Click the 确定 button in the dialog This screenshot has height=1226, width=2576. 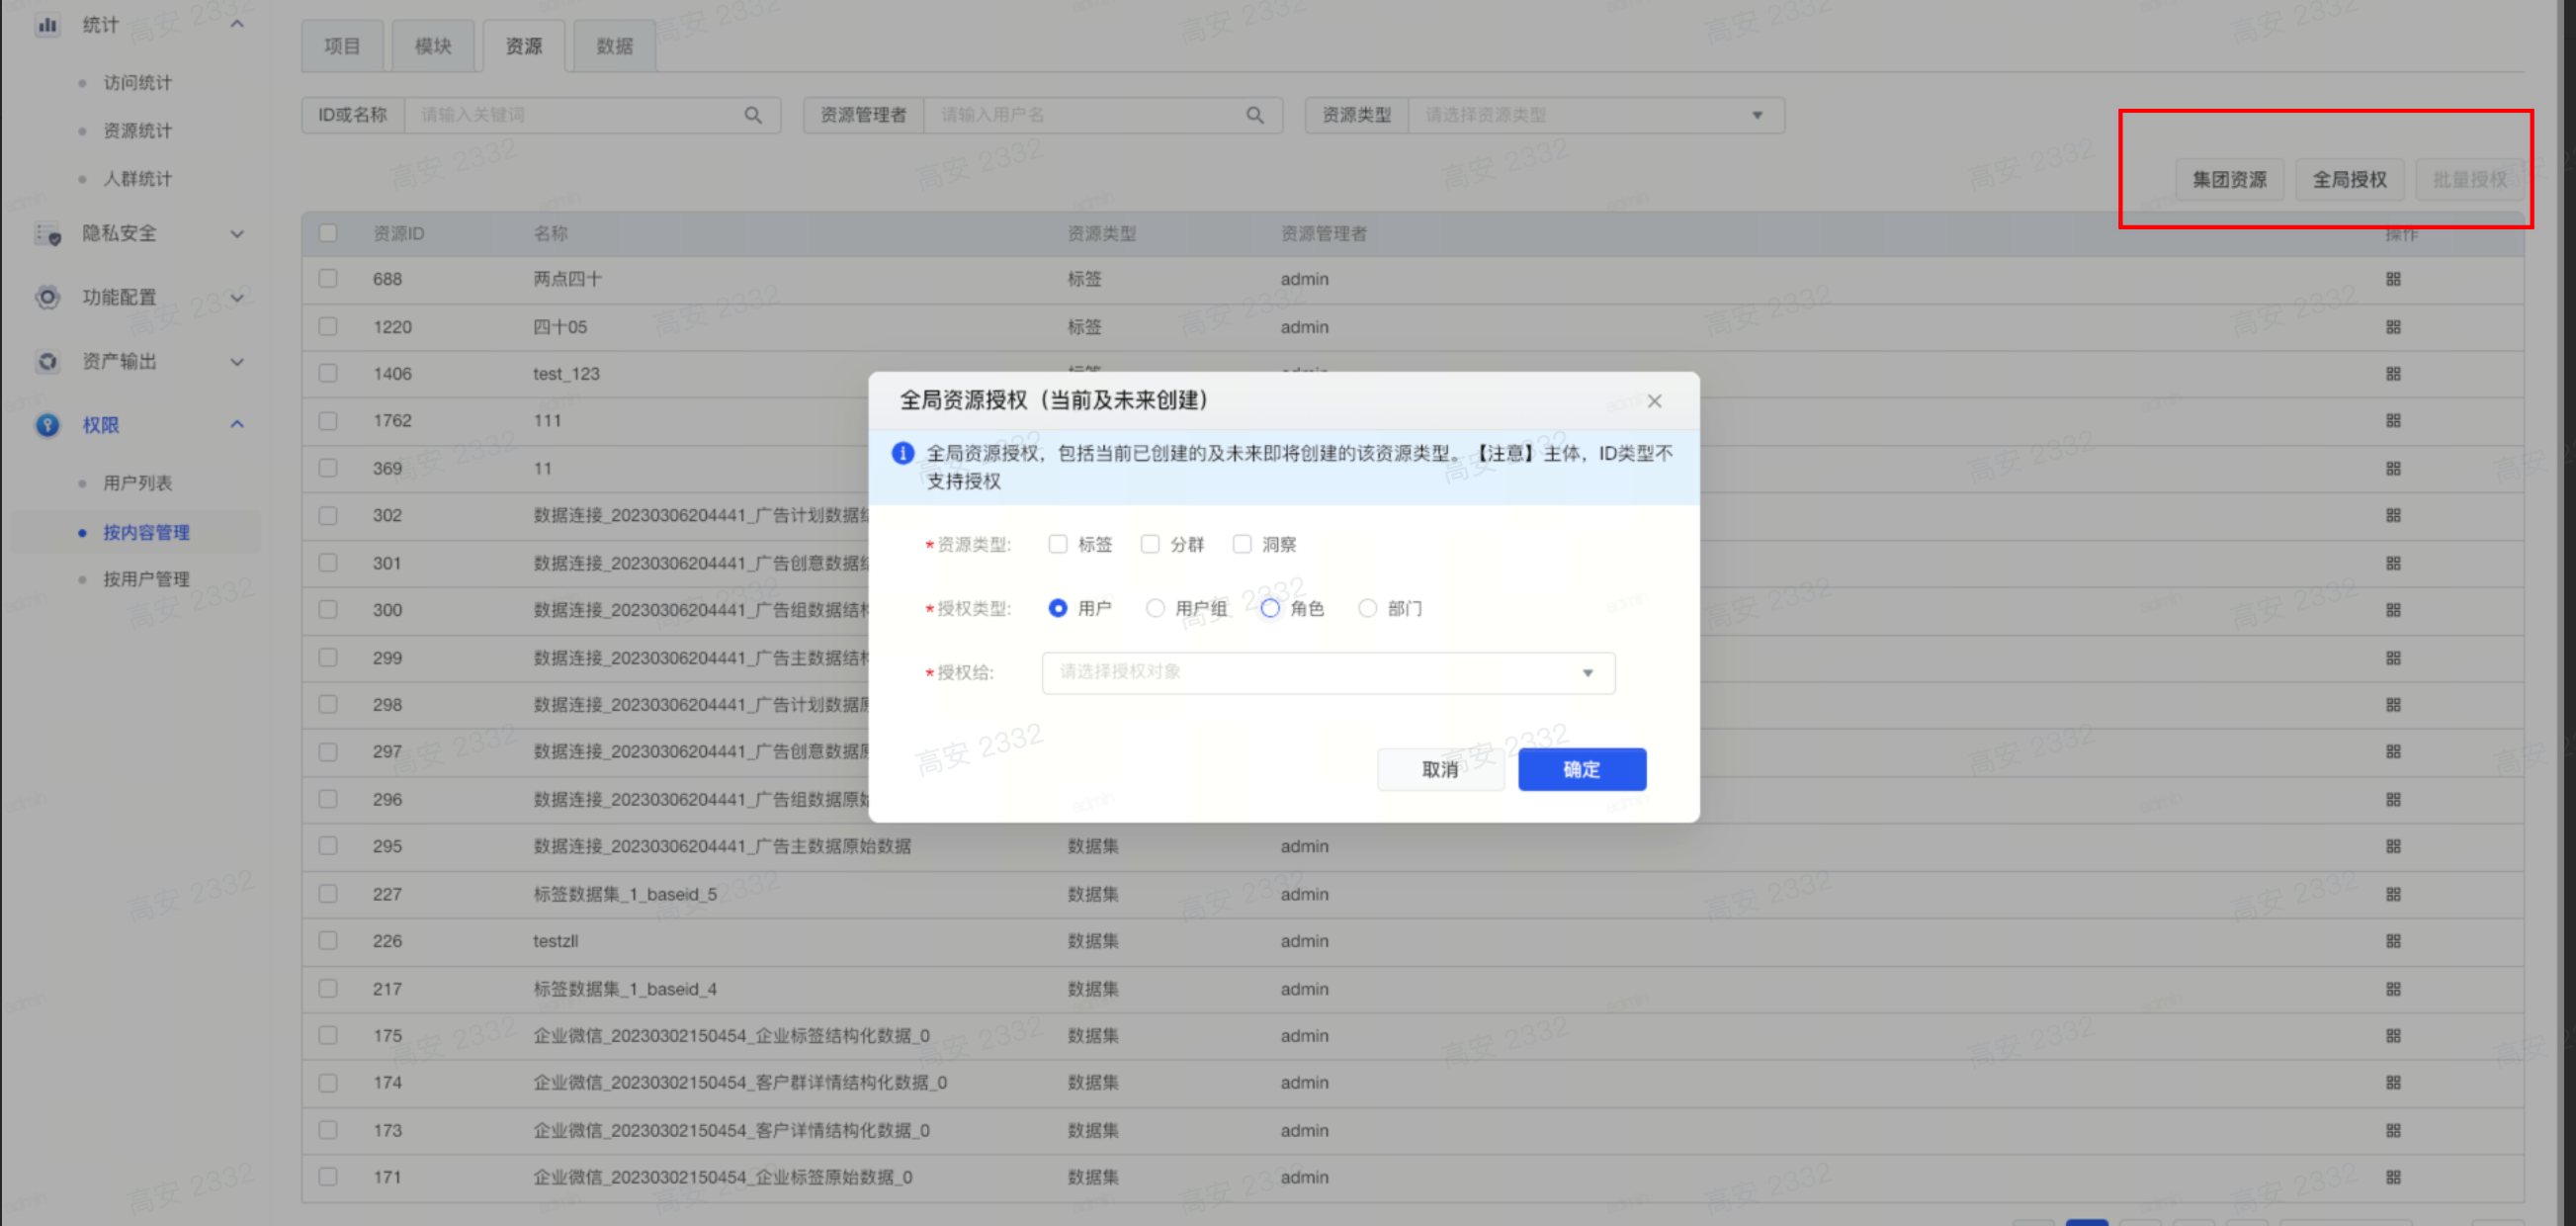click(x=1582, y=770)
